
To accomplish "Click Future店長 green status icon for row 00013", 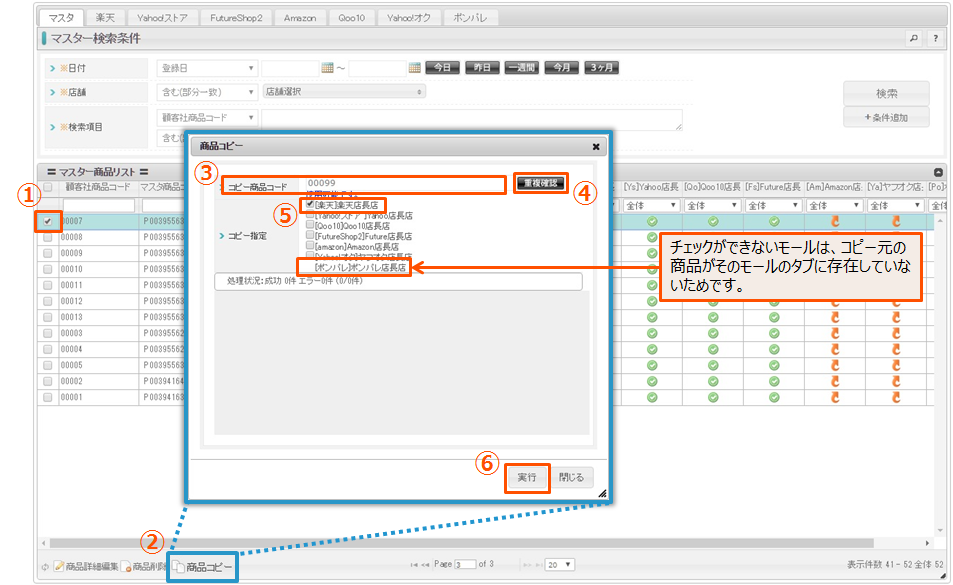I will (774, 317).
